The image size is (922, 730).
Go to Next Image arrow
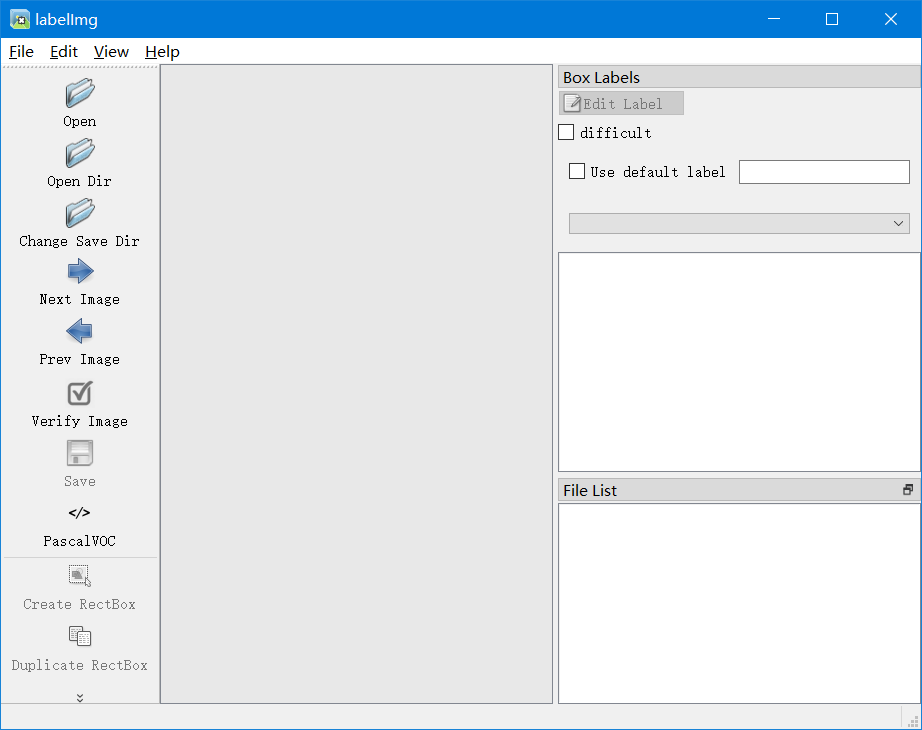[80, 272]
